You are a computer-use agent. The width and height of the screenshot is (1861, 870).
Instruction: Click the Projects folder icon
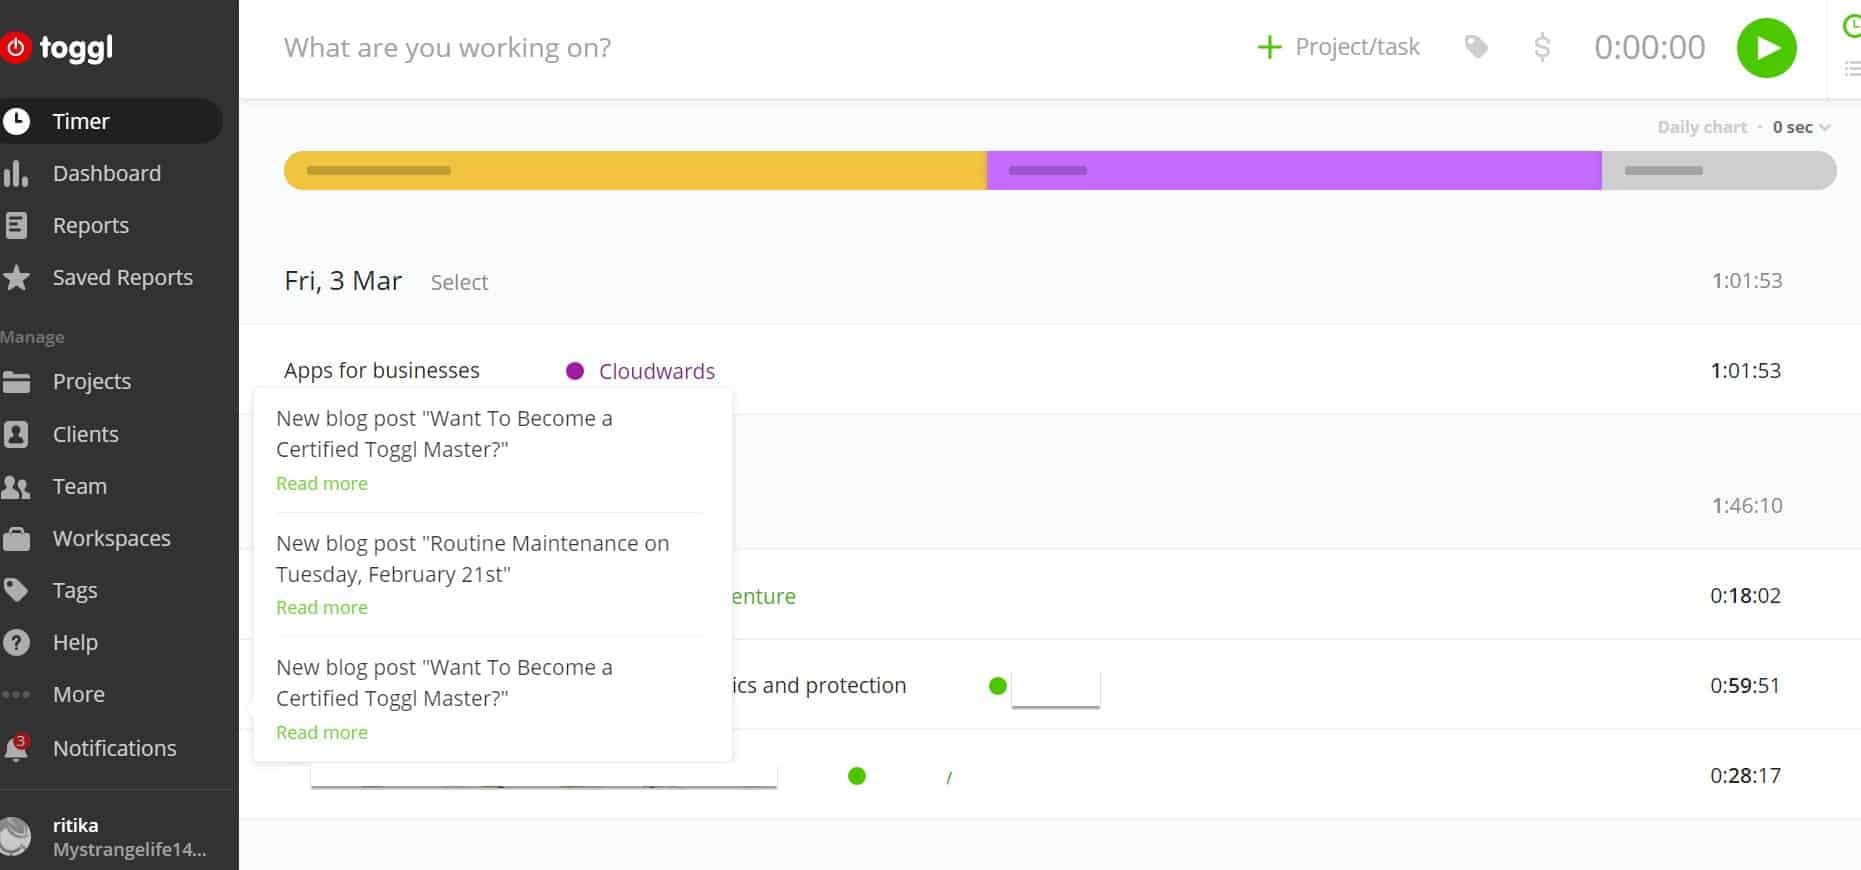coord(16,381)
